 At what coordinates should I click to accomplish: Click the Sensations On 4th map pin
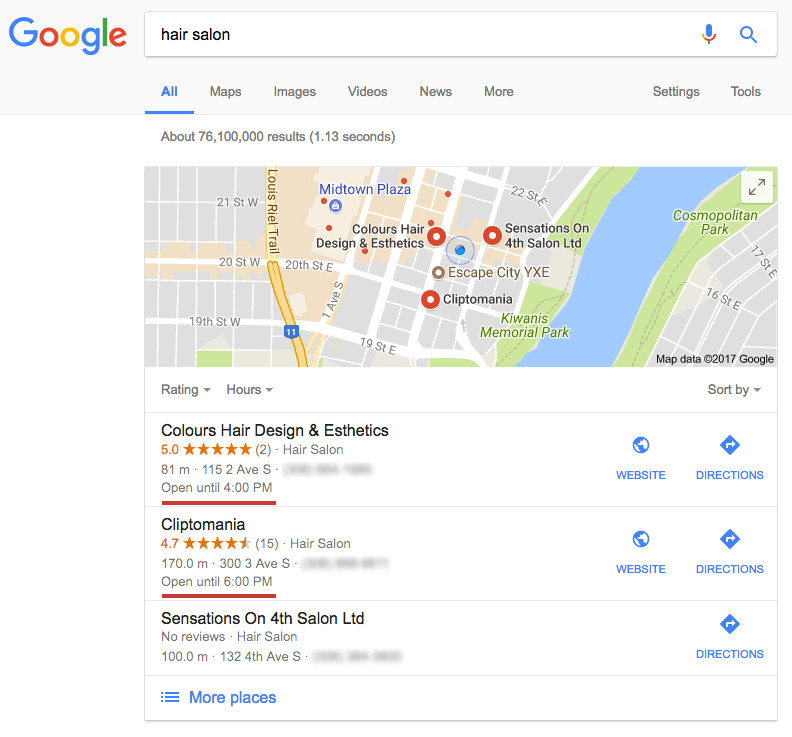492,235
